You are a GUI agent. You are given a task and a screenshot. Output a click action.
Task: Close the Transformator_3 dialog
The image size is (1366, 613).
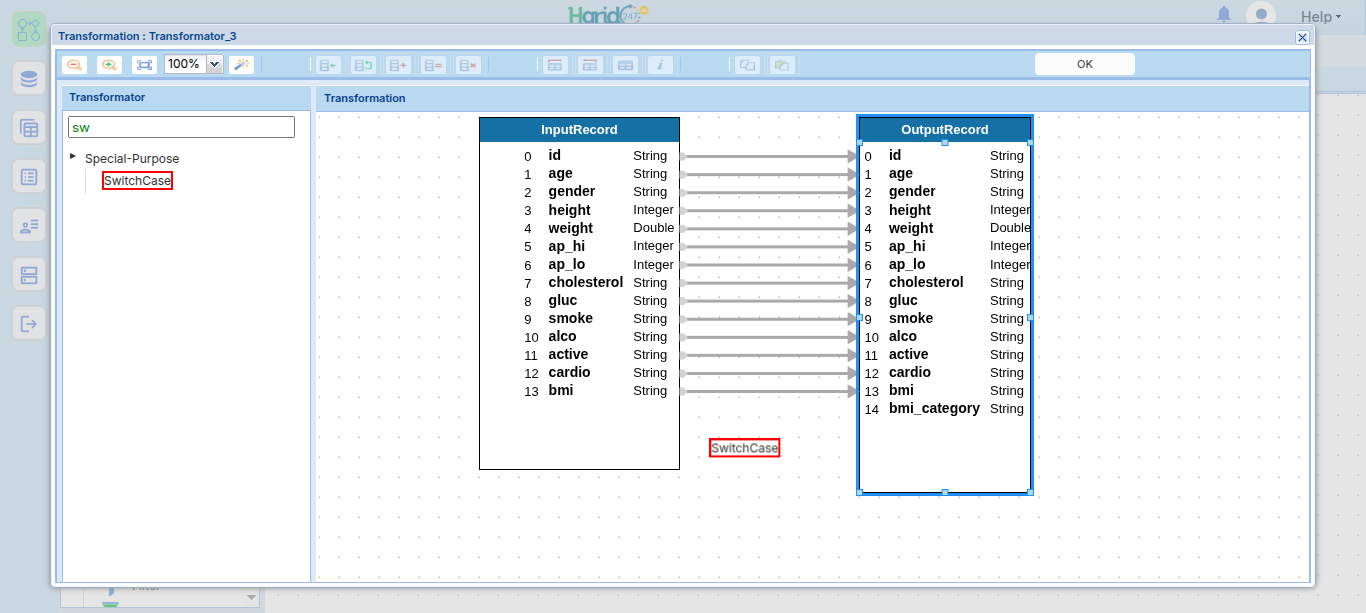tap(1302, 37)
